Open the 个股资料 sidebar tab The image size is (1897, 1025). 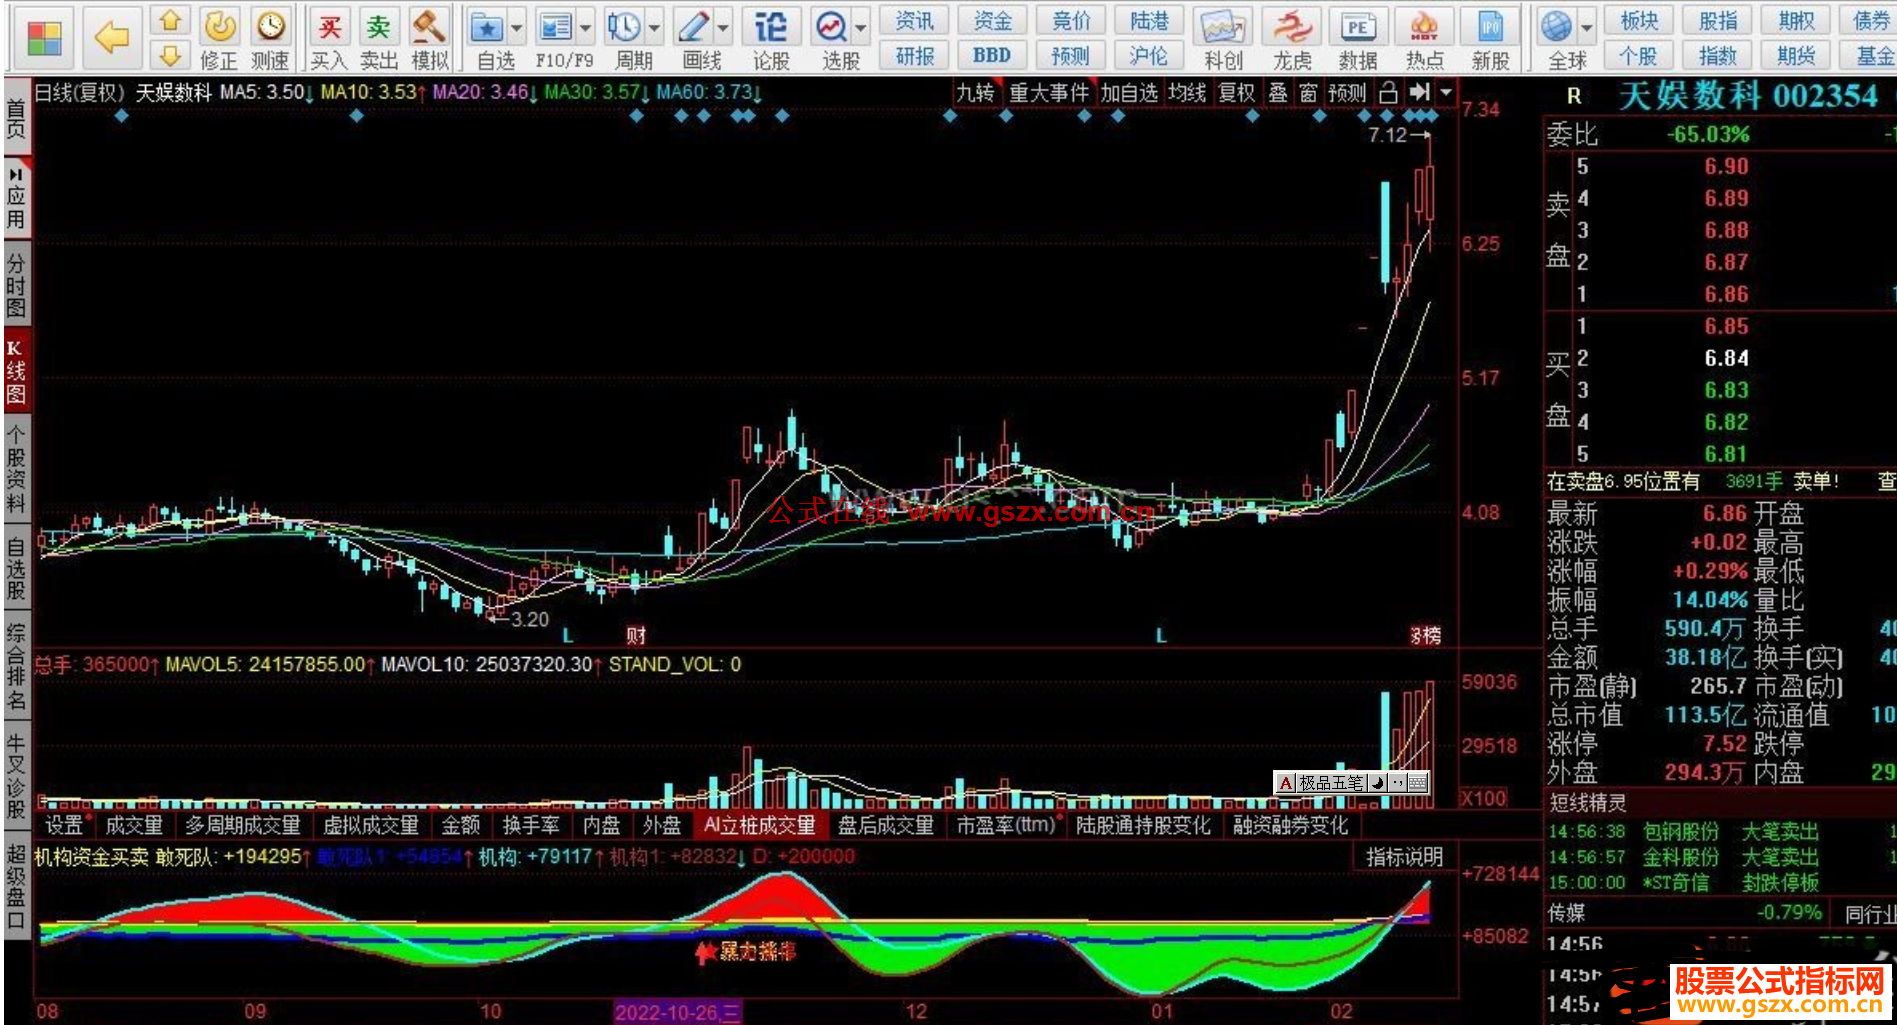tap(16, 469)
